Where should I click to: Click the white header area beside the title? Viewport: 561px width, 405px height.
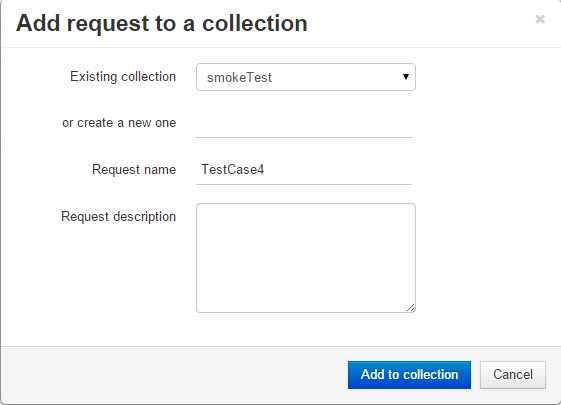tap(420, 23)
